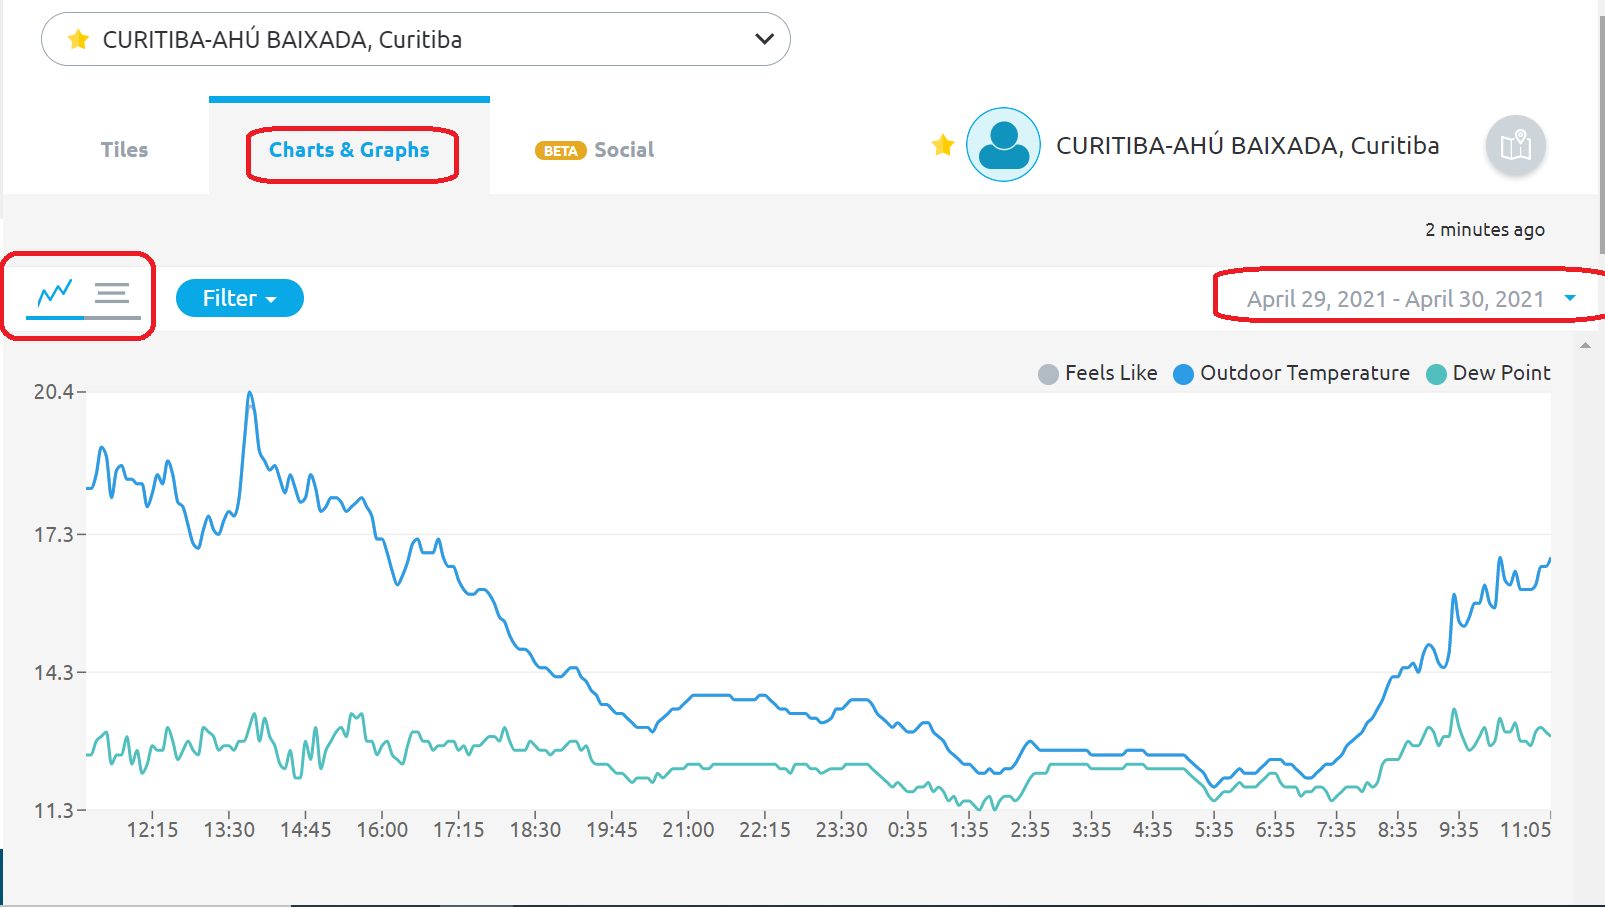Click the 21:00 marker on time axis
Screen dimensions: 1605x907
pos(688,829)
